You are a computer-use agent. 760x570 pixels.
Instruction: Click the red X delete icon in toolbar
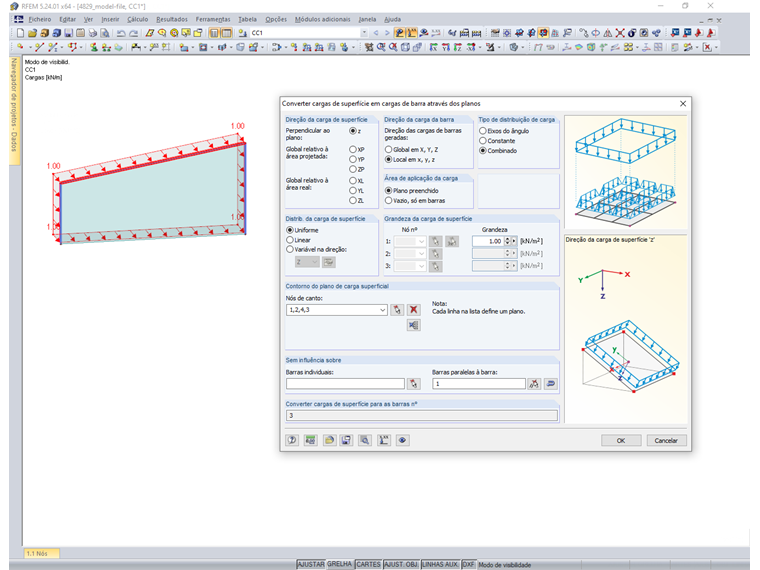coord(707,47)
